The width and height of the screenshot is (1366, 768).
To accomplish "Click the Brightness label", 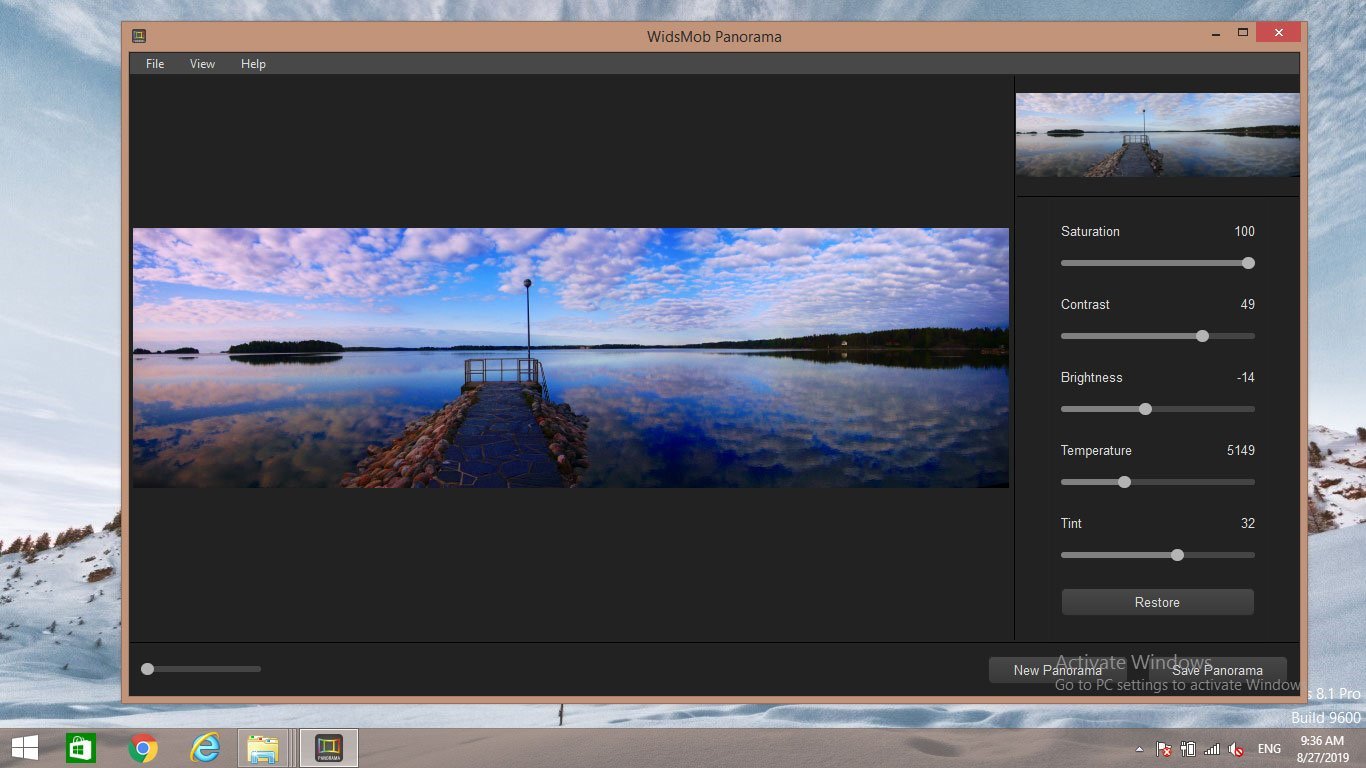I will point(1091,377).
